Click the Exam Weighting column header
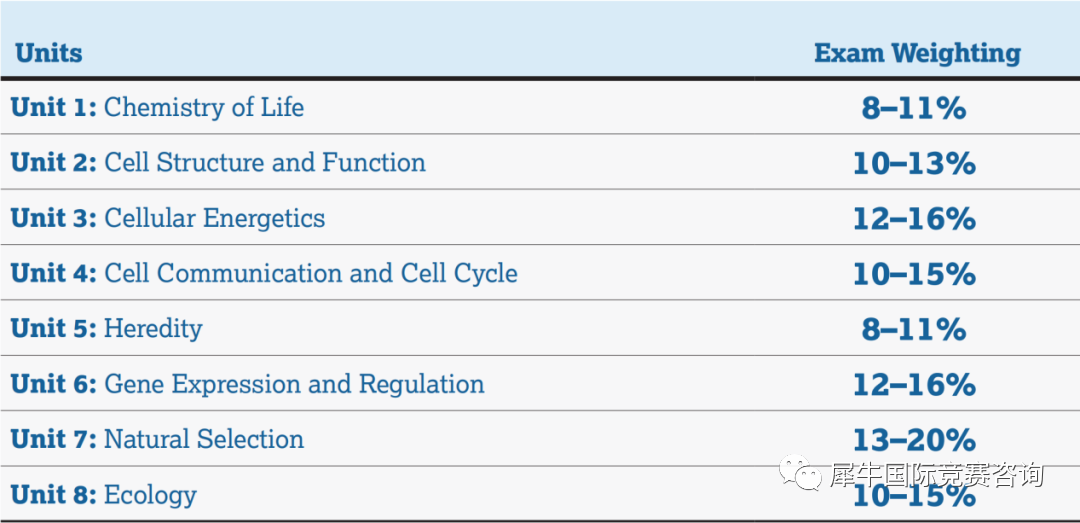Image resolution: width=1080 pixels, height=523 pixels. pyautogui.click(x=917, y=53)
